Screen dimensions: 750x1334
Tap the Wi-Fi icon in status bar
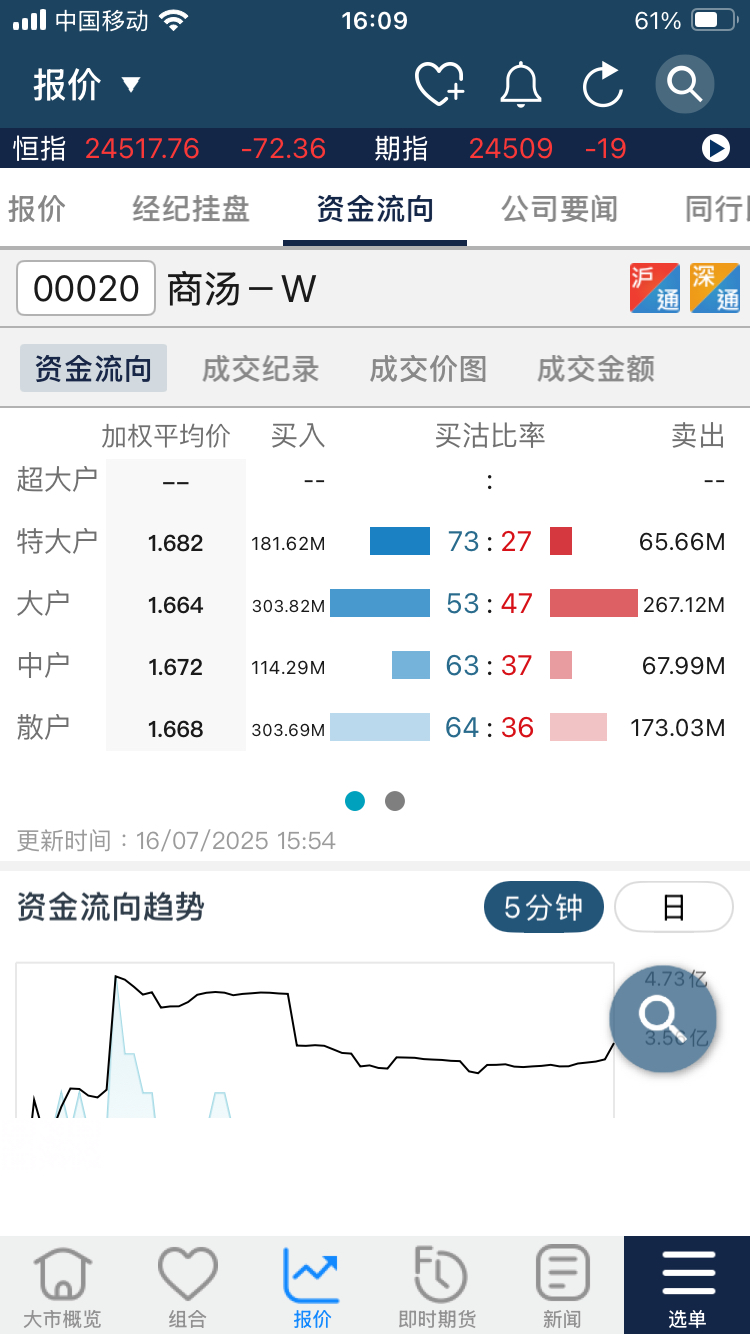174,20
